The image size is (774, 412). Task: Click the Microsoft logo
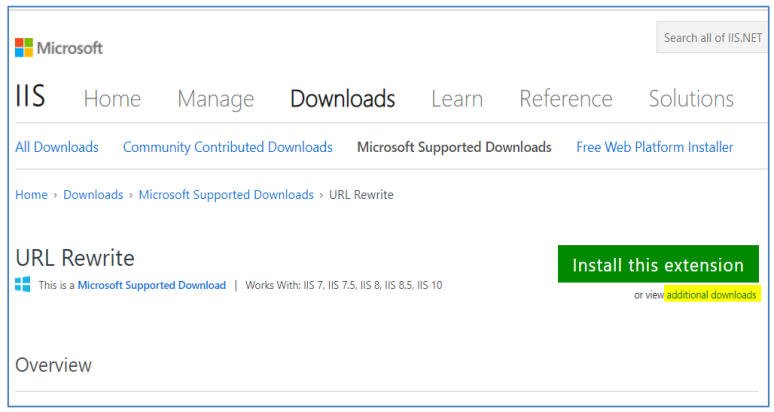[59, 48]
